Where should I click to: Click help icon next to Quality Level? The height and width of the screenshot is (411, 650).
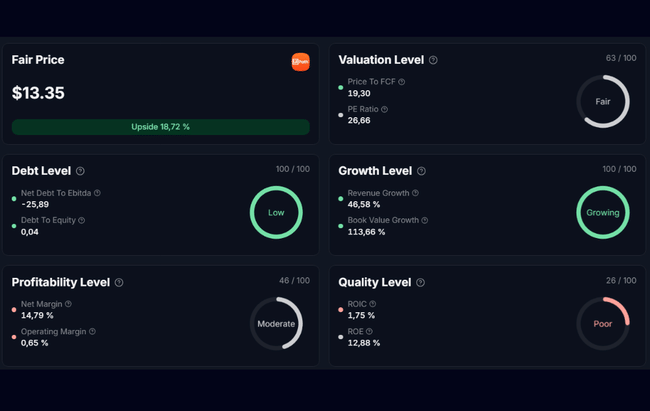point(419,283)
